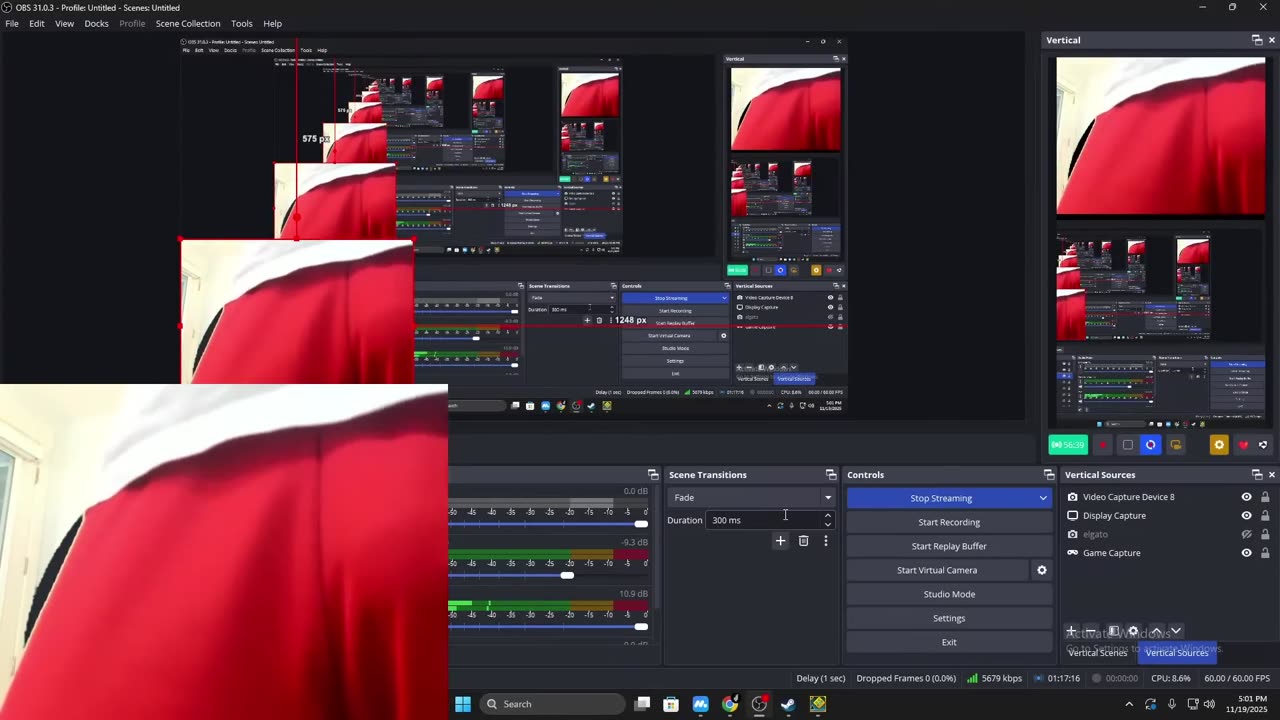The height and width of the screenshot is (720, 1280).
Task: Open Windows Start menu
Action: click(x=463, y=704)
